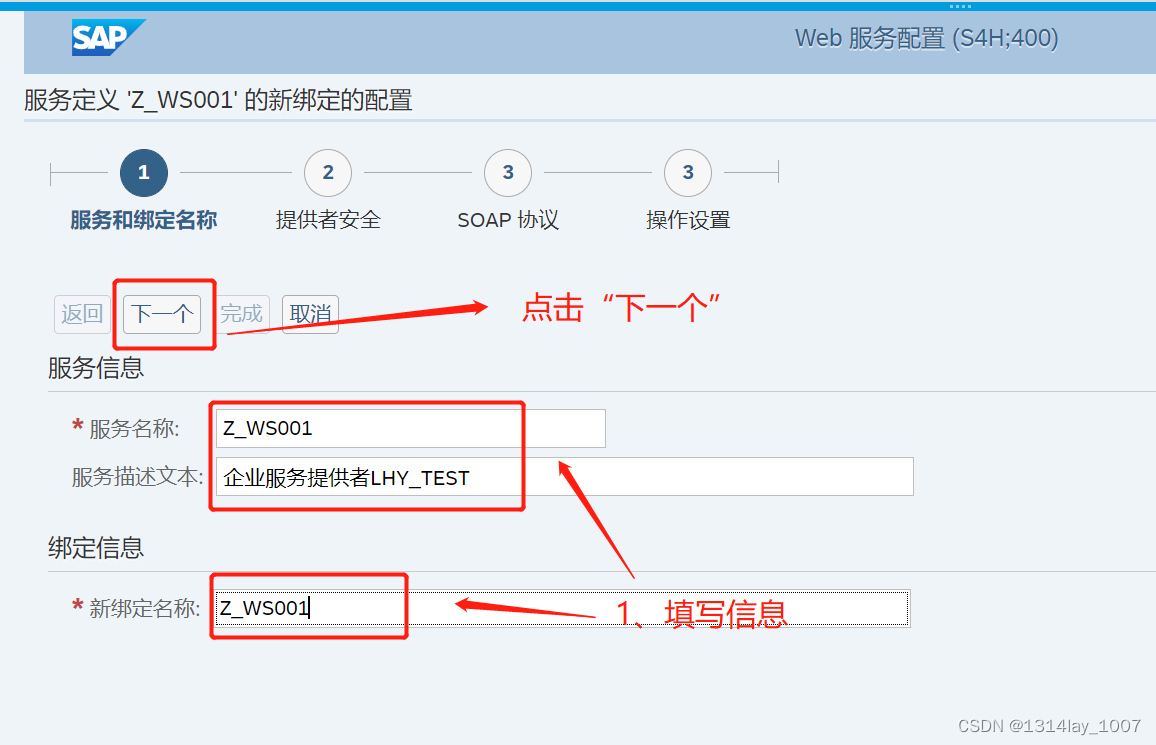Select wizard step 2 提供者安全
The width and height of the screenshot is (1156, 745).
[x=328, y=172]
